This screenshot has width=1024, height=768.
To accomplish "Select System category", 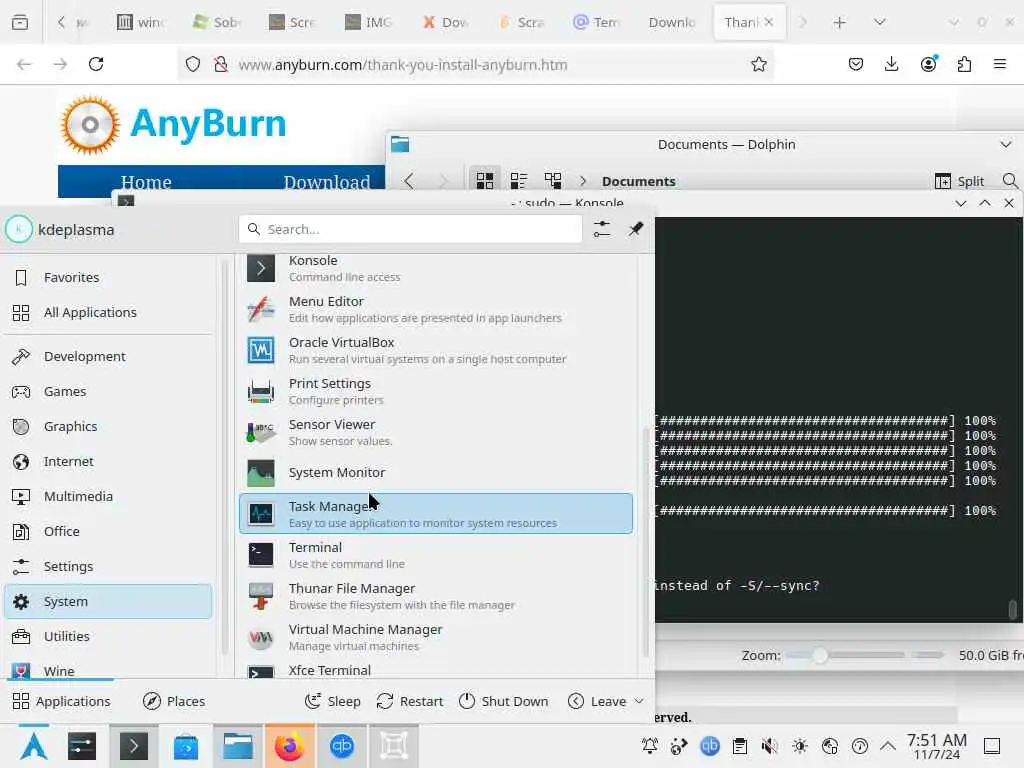I will [108, 601].
